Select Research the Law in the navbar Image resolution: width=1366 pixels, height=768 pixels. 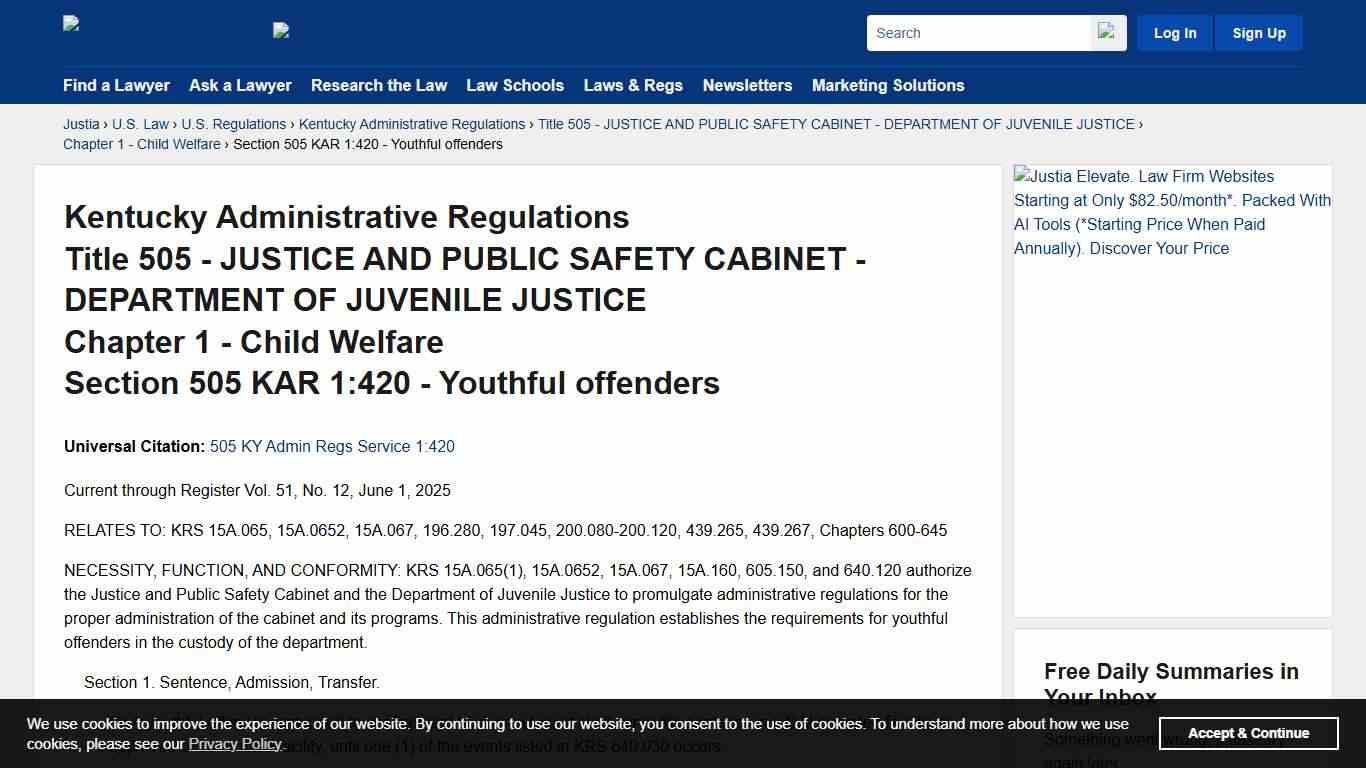click(379, 86)
